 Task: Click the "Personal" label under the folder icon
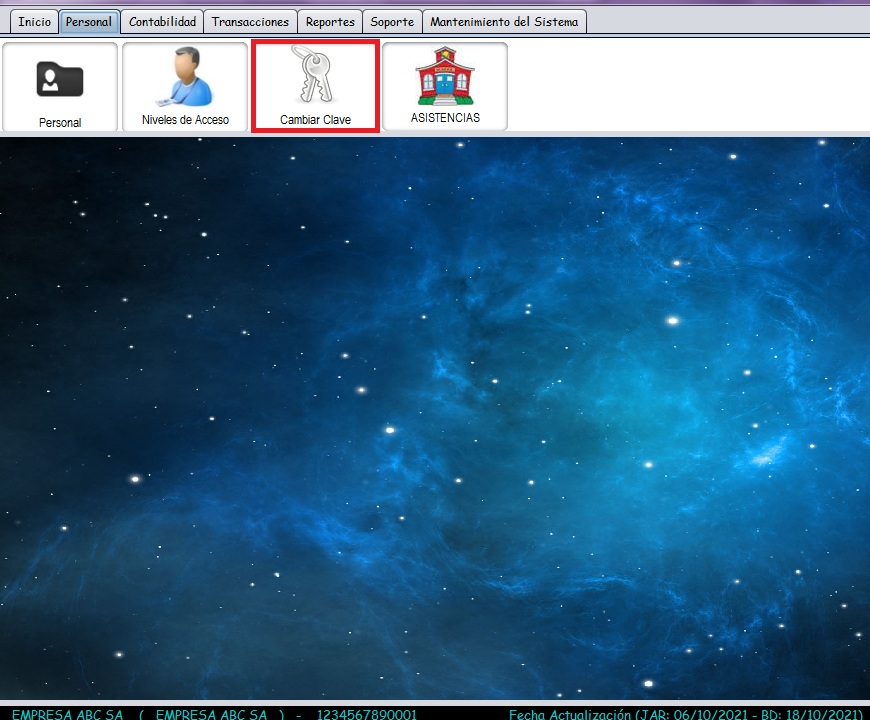(60, 123)
